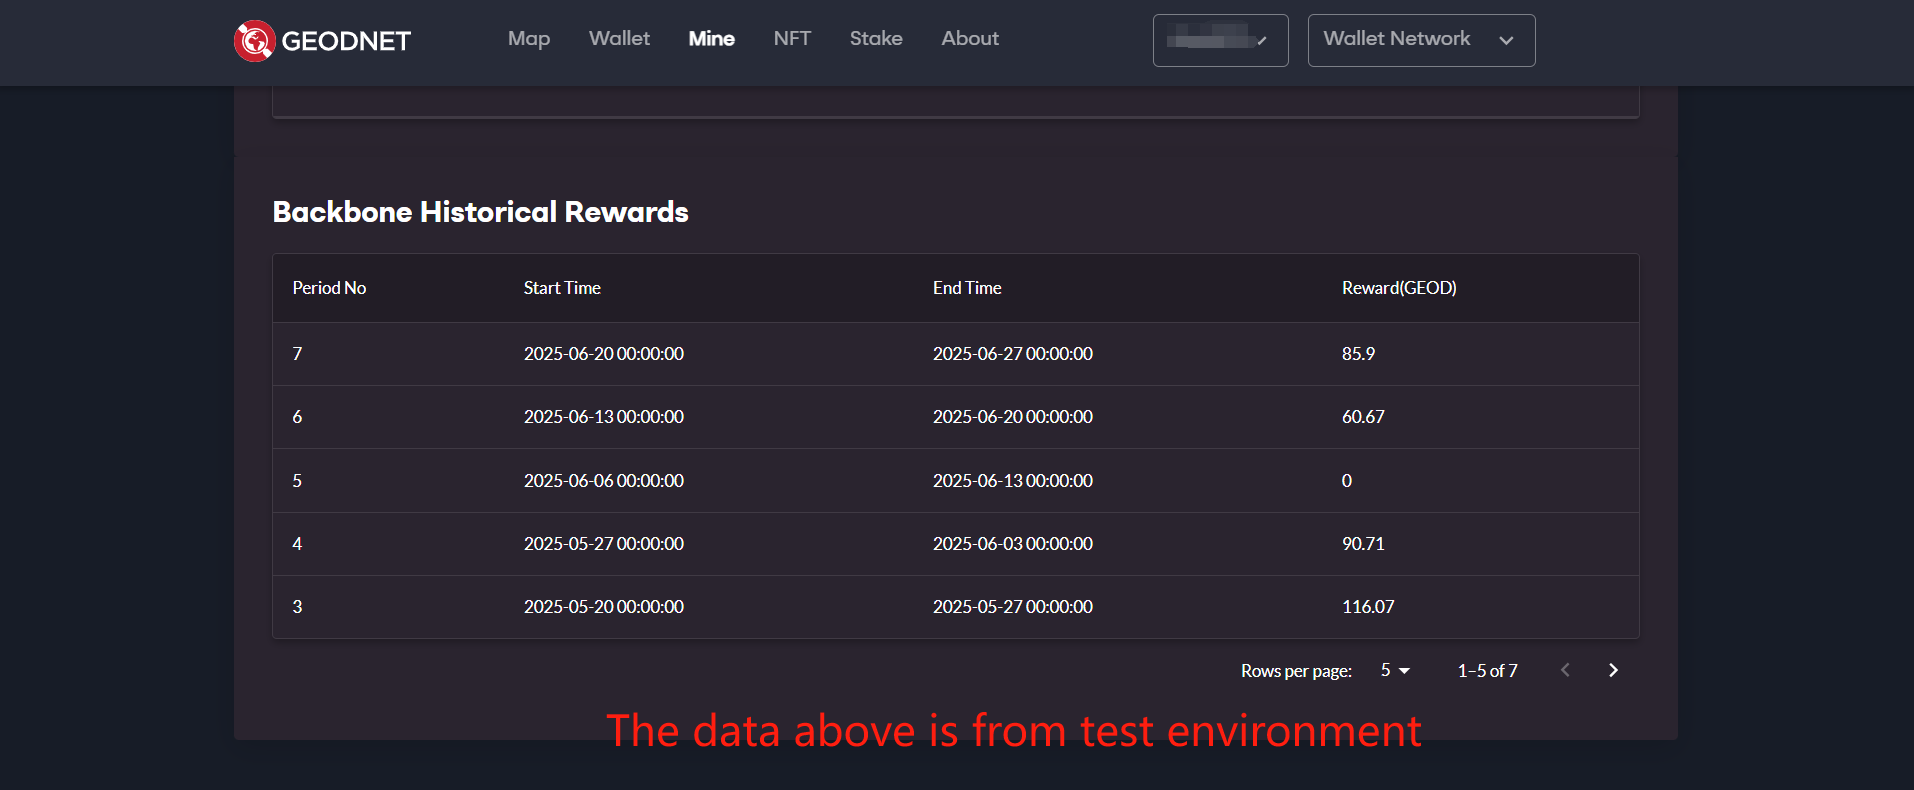Viewport: 1914px width, 790px height.
Task: Click the 1–5 of 7 pagination text
Action: point(1487,671)
